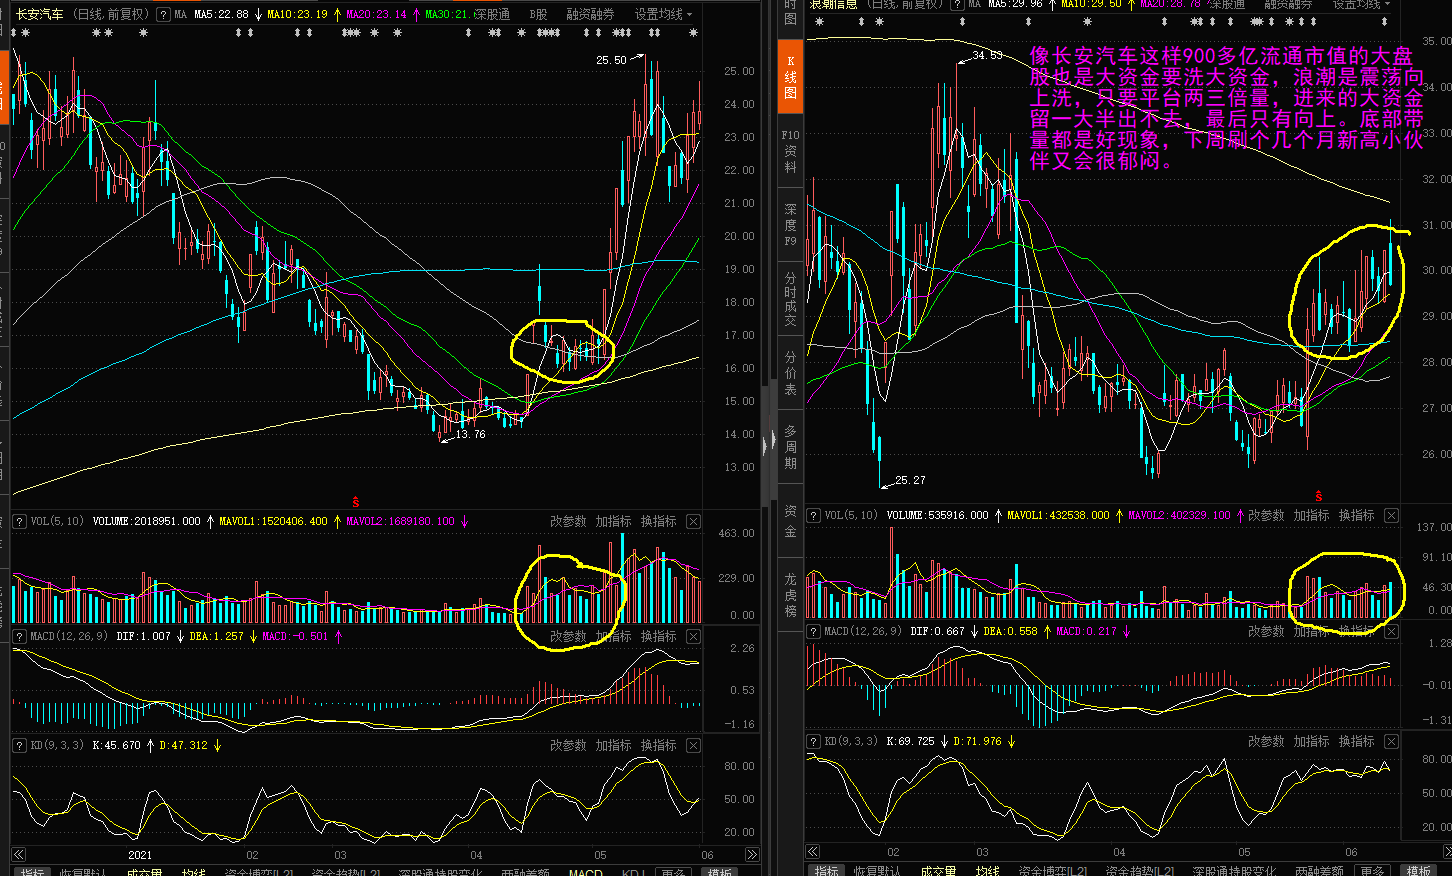Image resolution: width=1452 pixels, height=876 pixels.
Task: Open help for the left MACD(12,26,9) indicator
Action: [x=19, y=636]
